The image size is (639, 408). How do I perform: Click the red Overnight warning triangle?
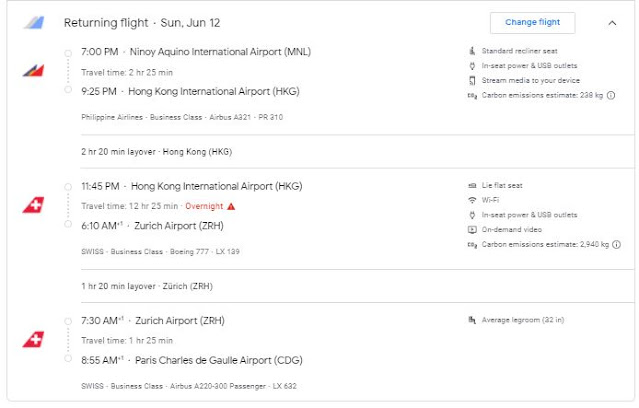tap(231, 206)
